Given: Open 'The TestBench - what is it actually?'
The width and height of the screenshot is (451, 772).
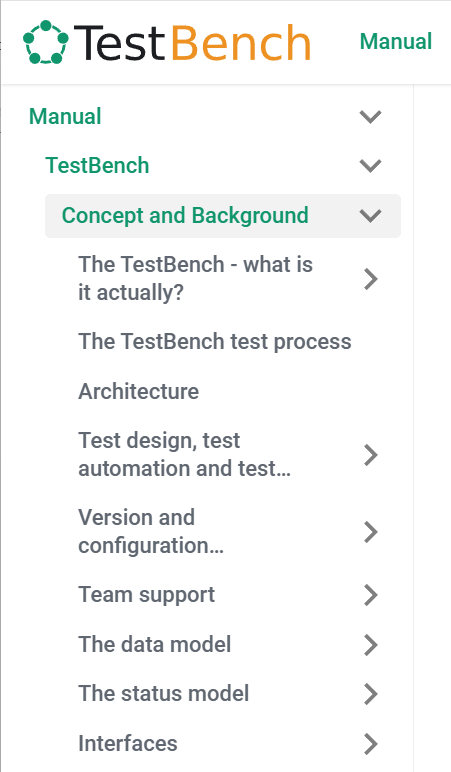Looking at the screenshot, I should (x=195, y=278).
